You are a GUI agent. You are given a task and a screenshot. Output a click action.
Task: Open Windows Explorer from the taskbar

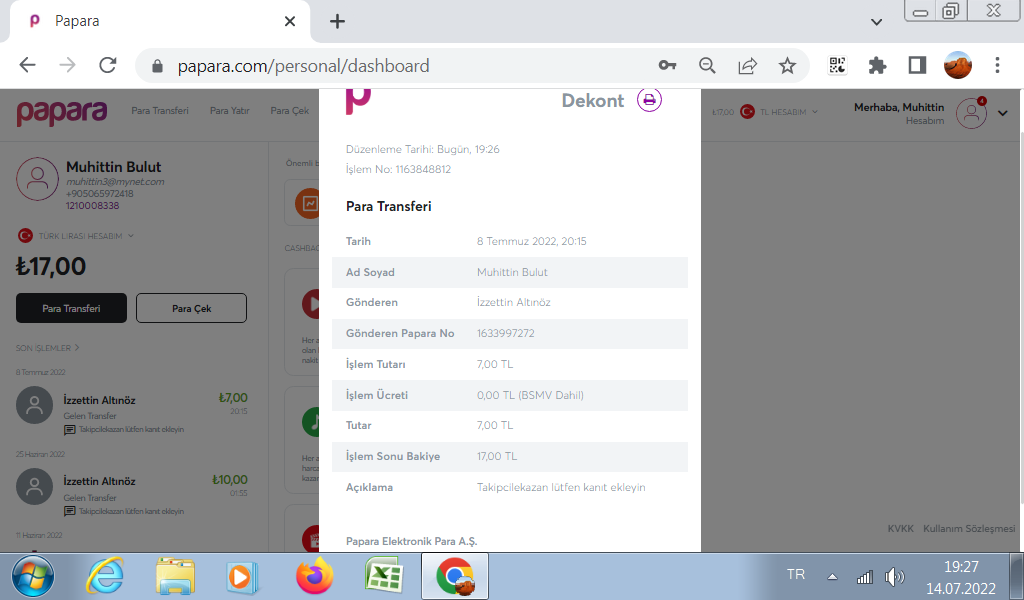click(175, 576)
